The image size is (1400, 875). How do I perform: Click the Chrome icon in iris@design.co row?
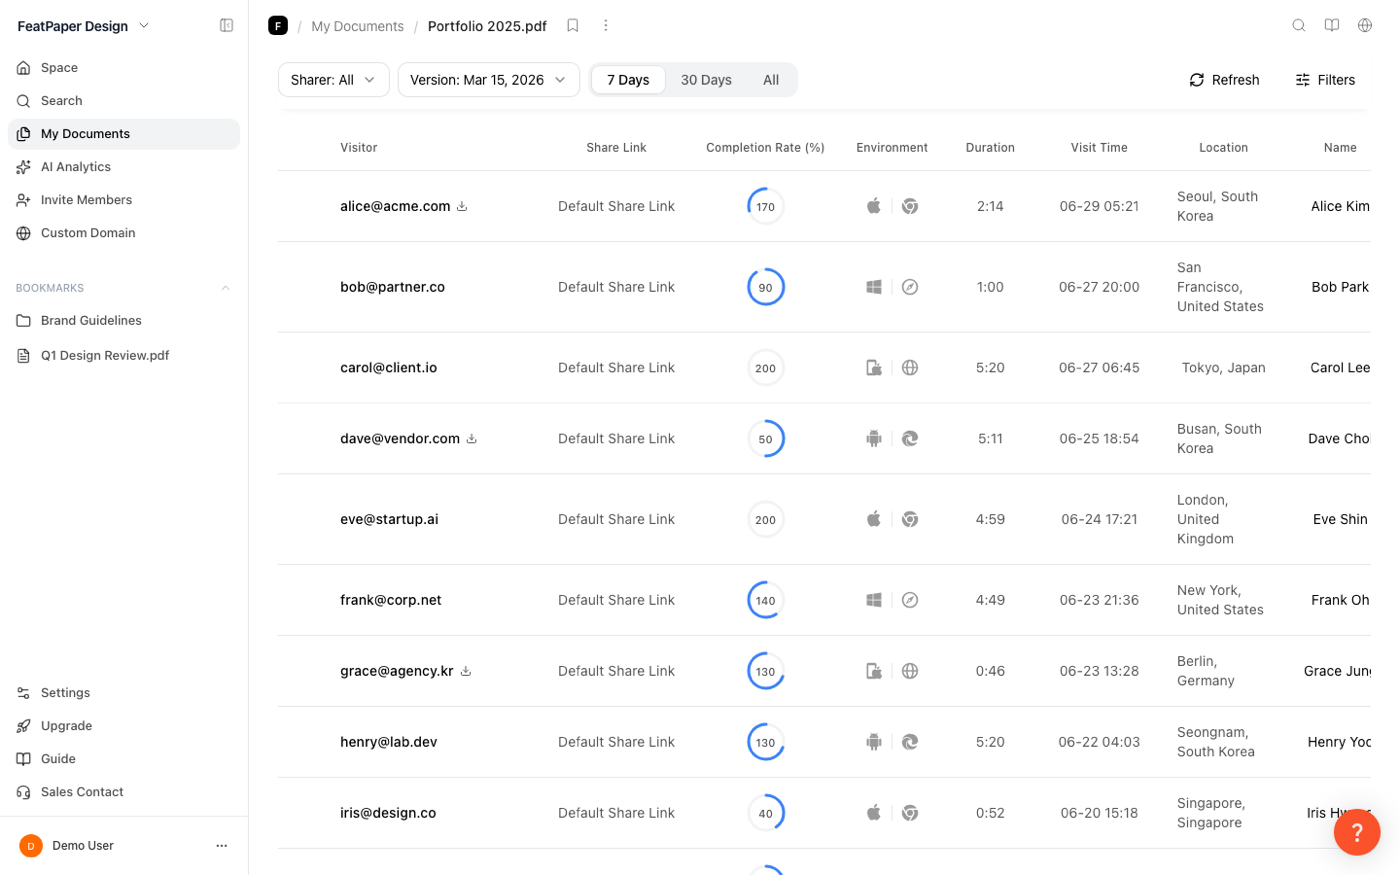(x=910, y=813)
